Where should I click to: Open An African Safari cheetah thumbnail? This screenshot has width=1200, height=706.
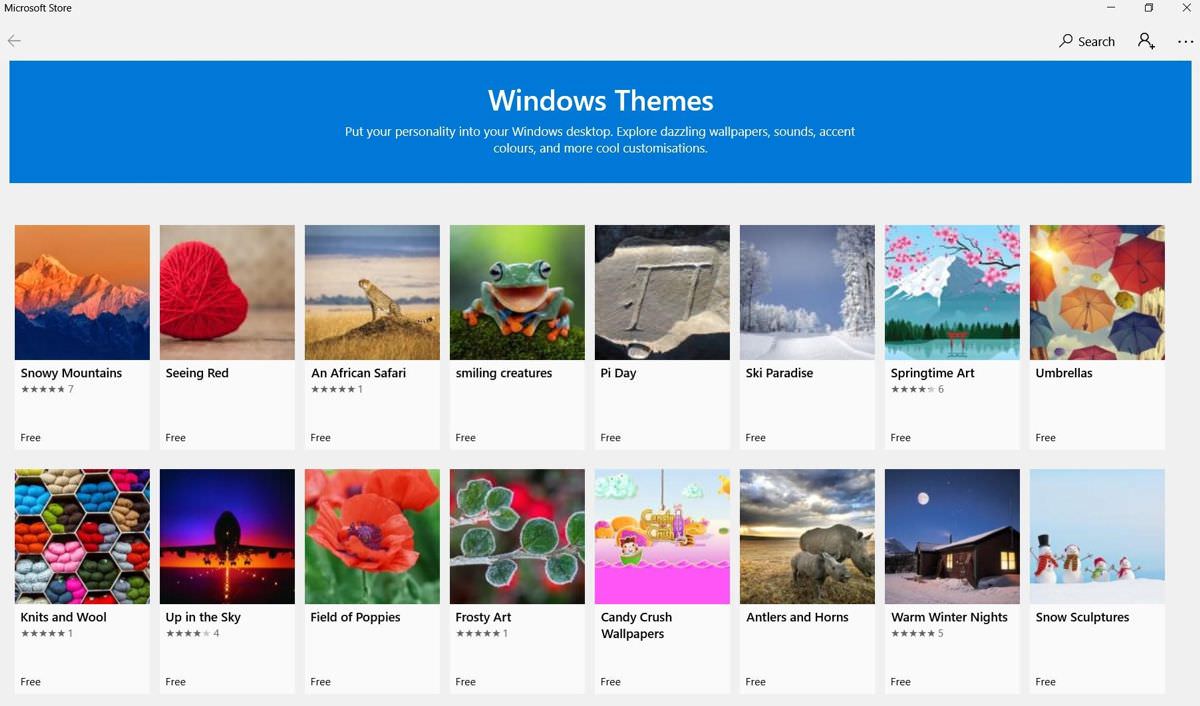pyautogui.click(x=372, y=292)
